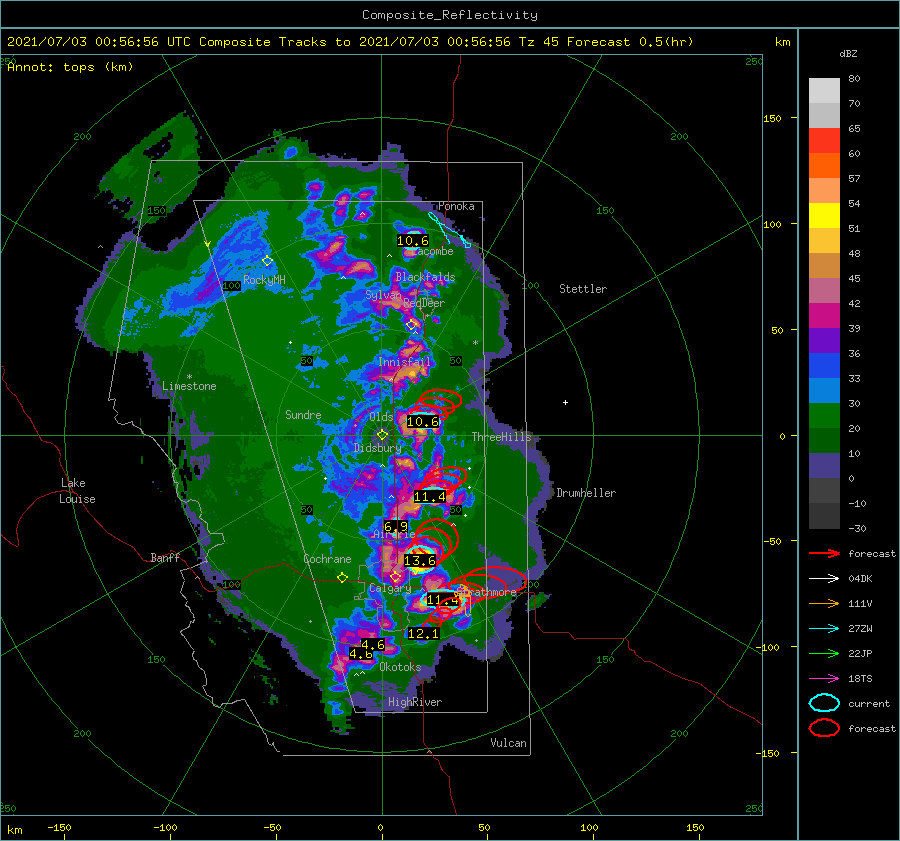This screenshot has height=841, width=900.
Task: Click the 6.9 tops label above Airdrie
Action: 395,526
